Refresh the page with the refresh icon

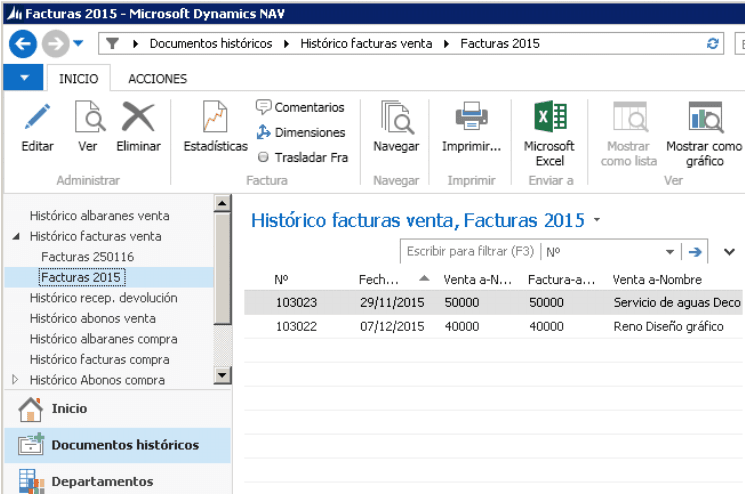712,44
